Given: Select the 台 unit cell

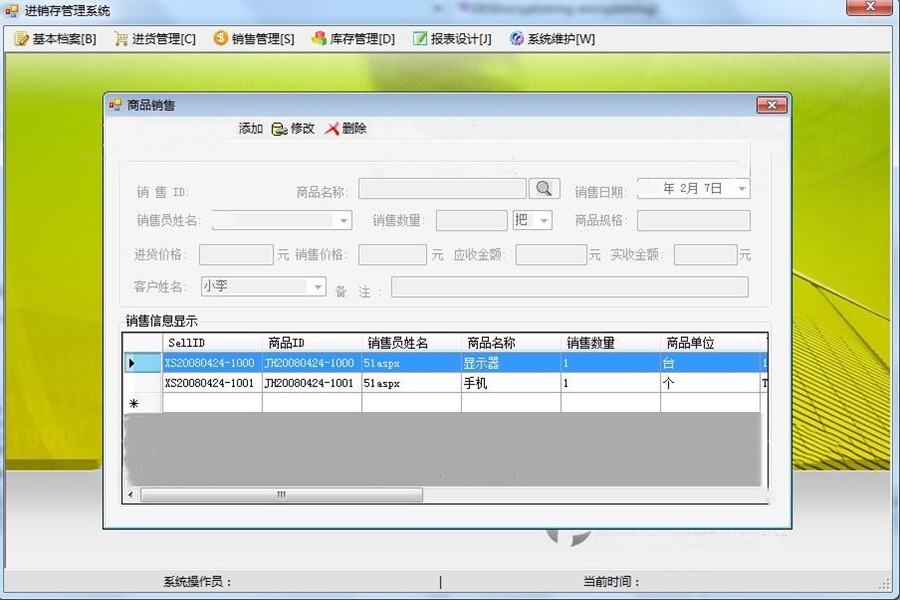Looking at the screenshot, I should (x=710, y=363).
